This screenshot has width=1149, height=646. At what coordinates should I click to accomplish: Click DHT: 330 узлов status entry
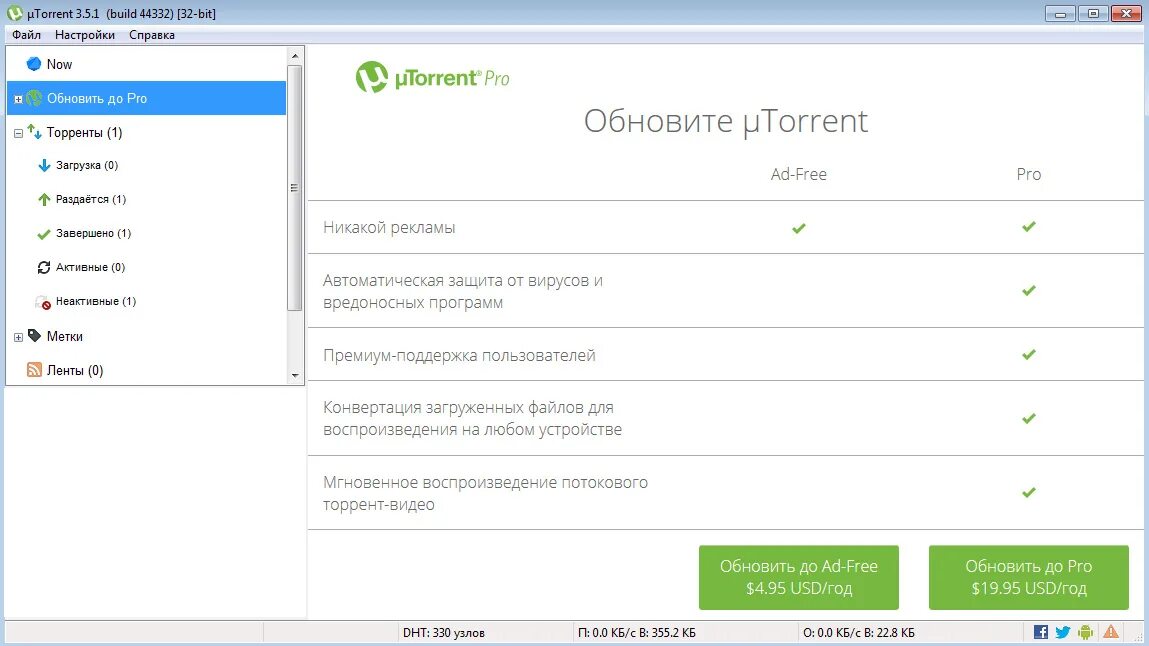443,632
